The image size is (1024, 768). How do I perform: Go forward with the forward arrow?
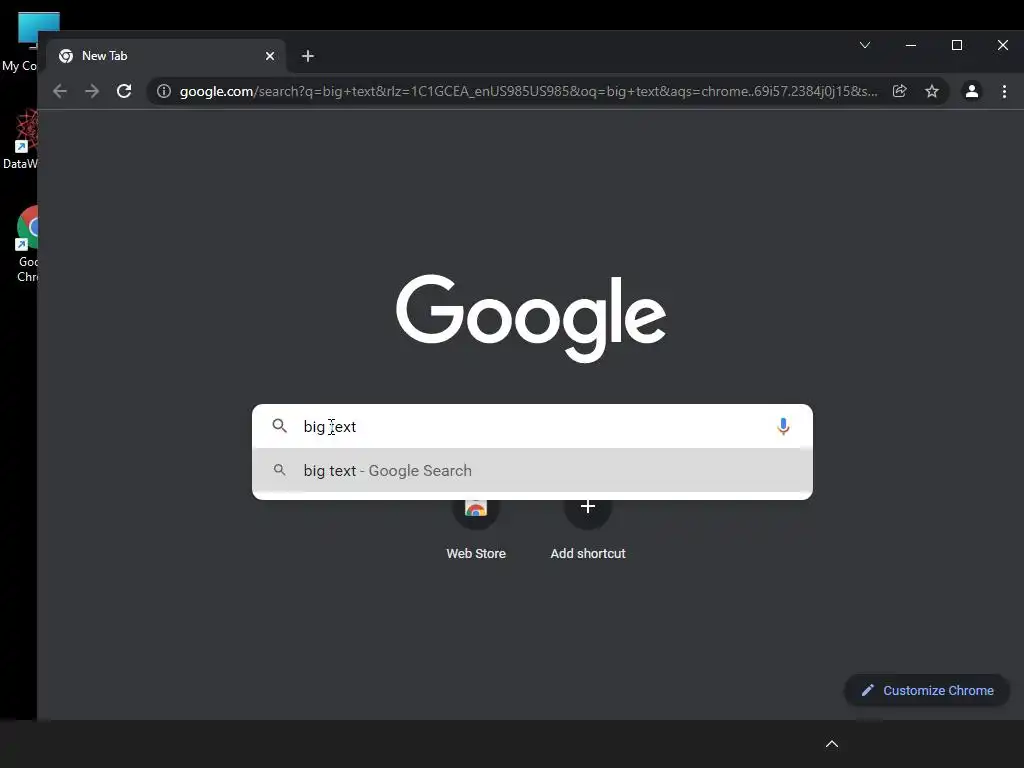(92, 91)
